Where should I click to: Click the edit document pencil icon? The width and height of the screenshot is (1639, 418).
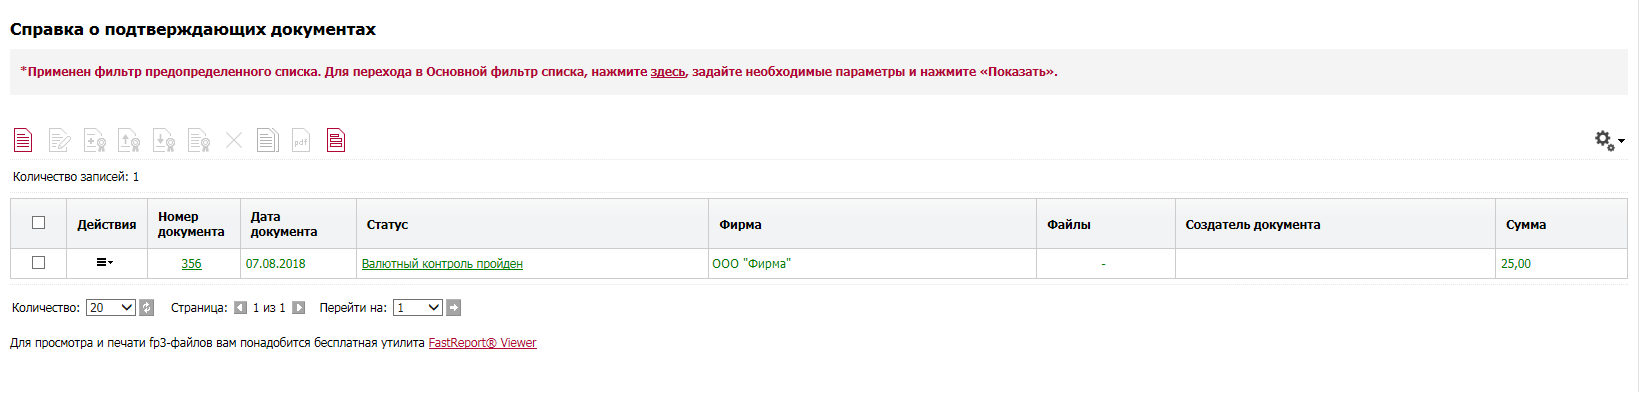60,140
